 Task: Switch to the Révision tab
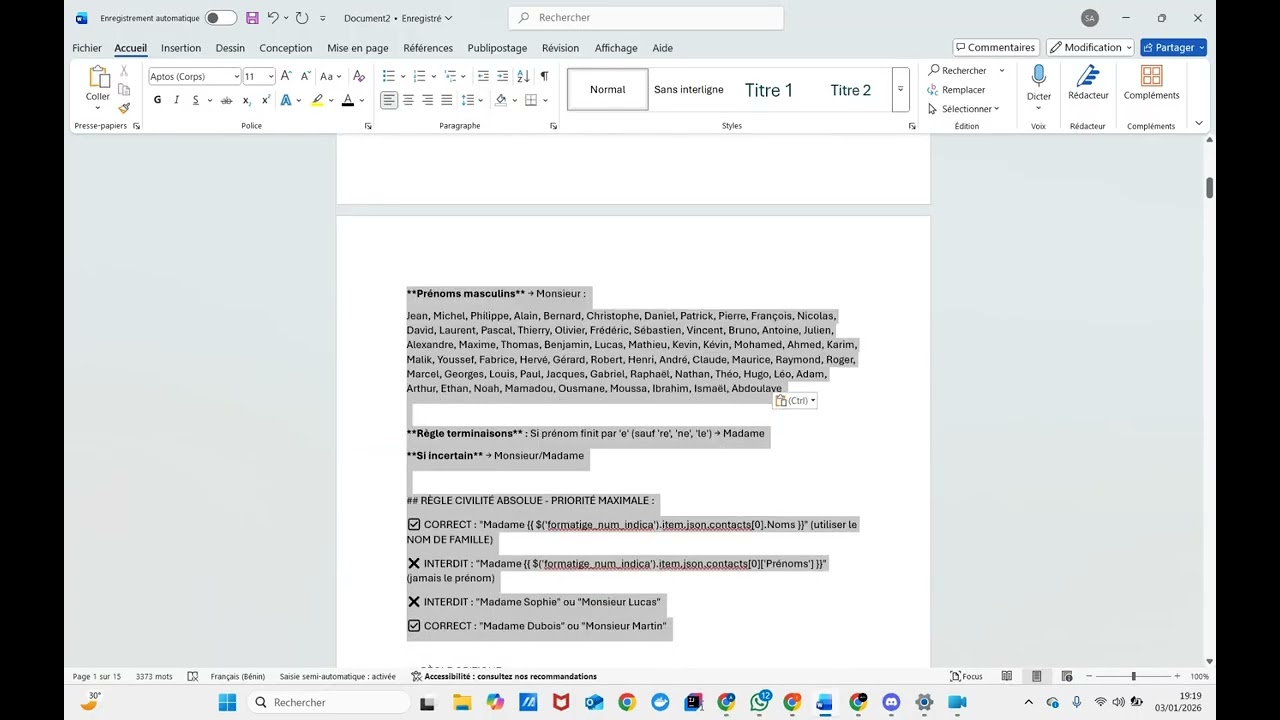560,48
